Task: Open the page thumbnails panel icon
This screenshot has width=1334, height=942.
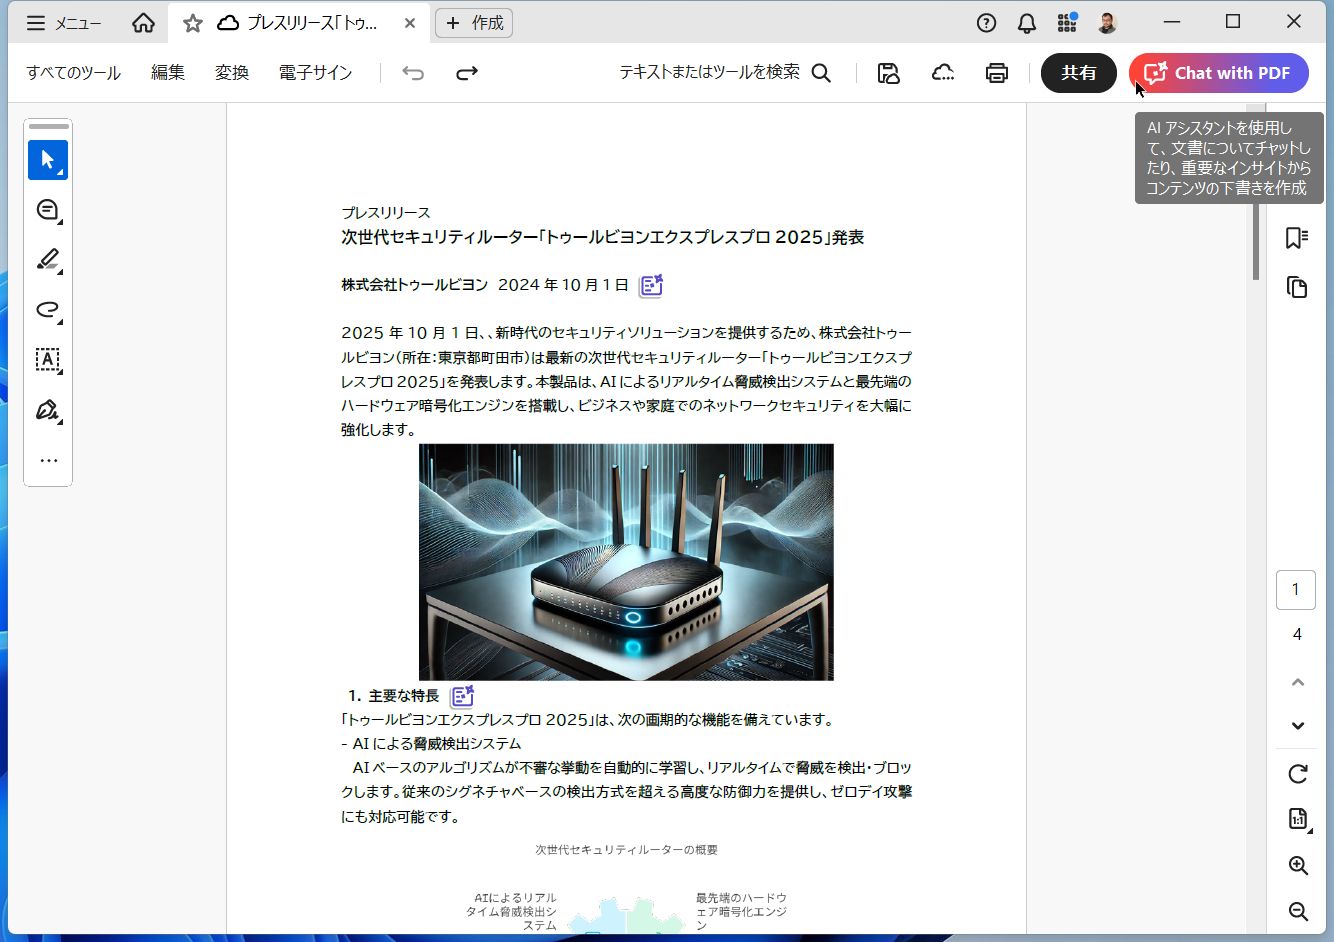Action: (1297, 288)
